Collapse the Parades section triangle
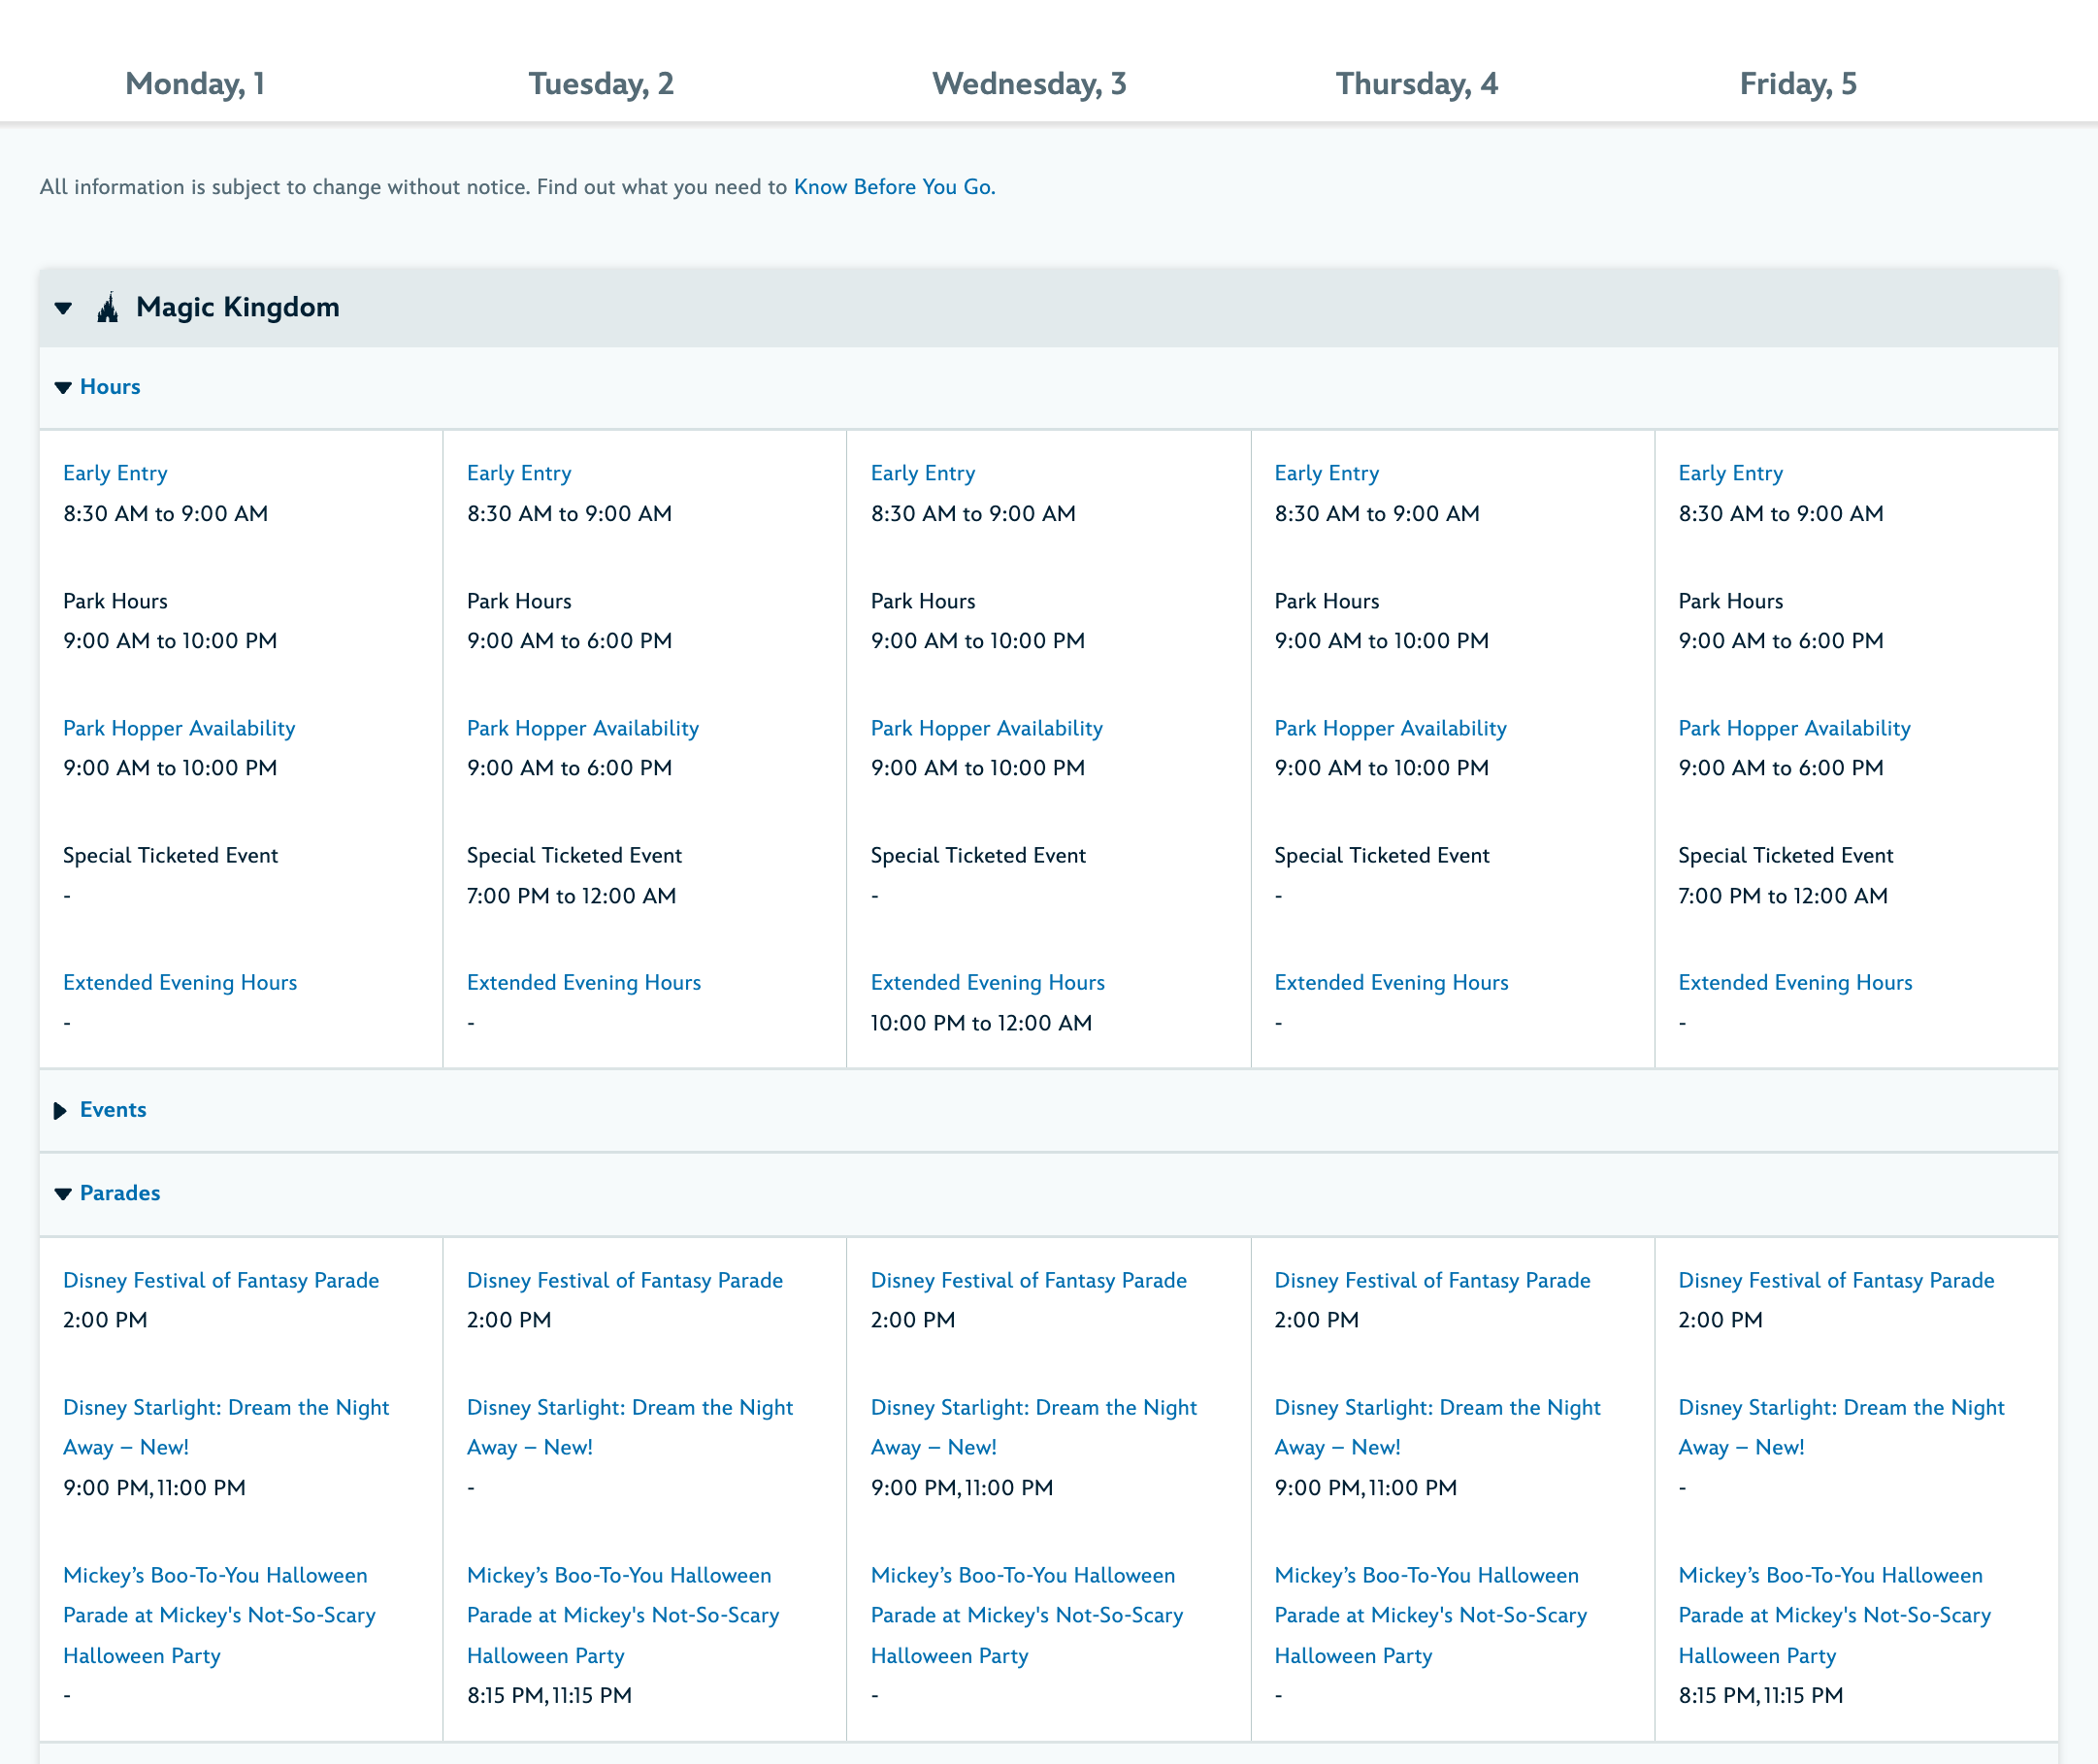Viewport: 2098px width, 1764px height. [63, 1194]
